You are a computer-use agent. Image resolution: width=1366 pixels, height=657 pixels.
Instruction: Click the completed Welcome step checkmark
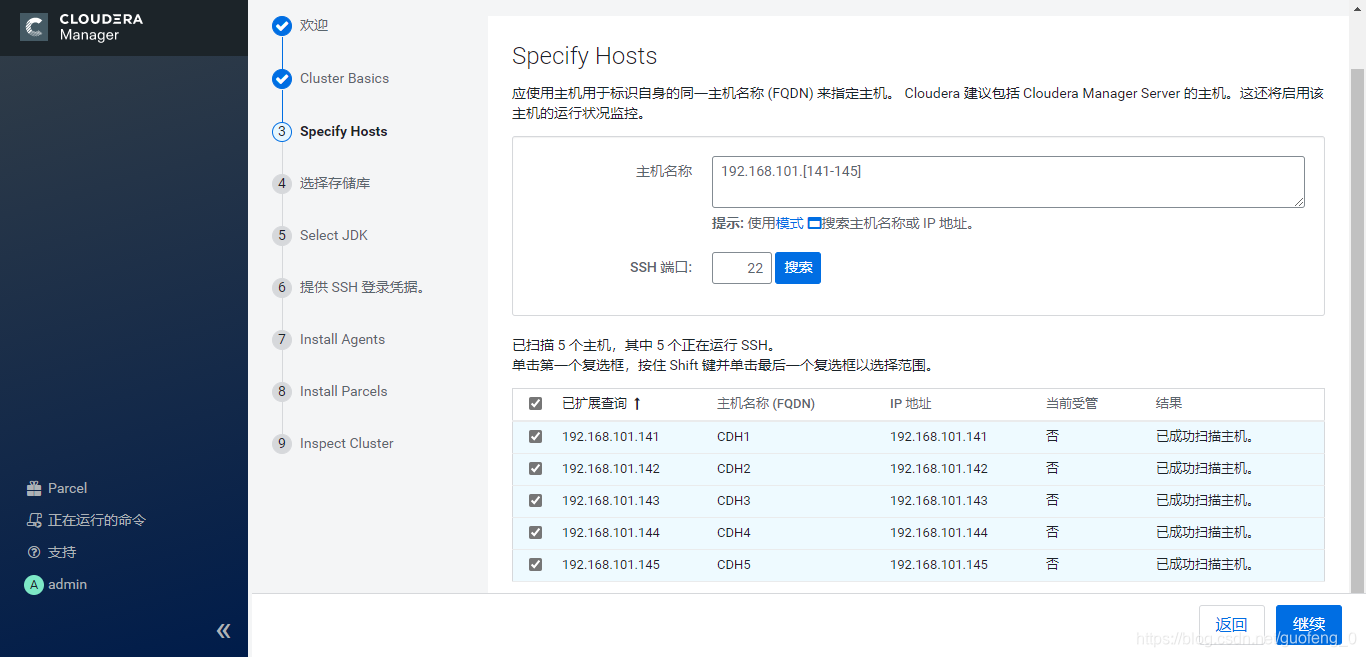(x=282, y=25)
